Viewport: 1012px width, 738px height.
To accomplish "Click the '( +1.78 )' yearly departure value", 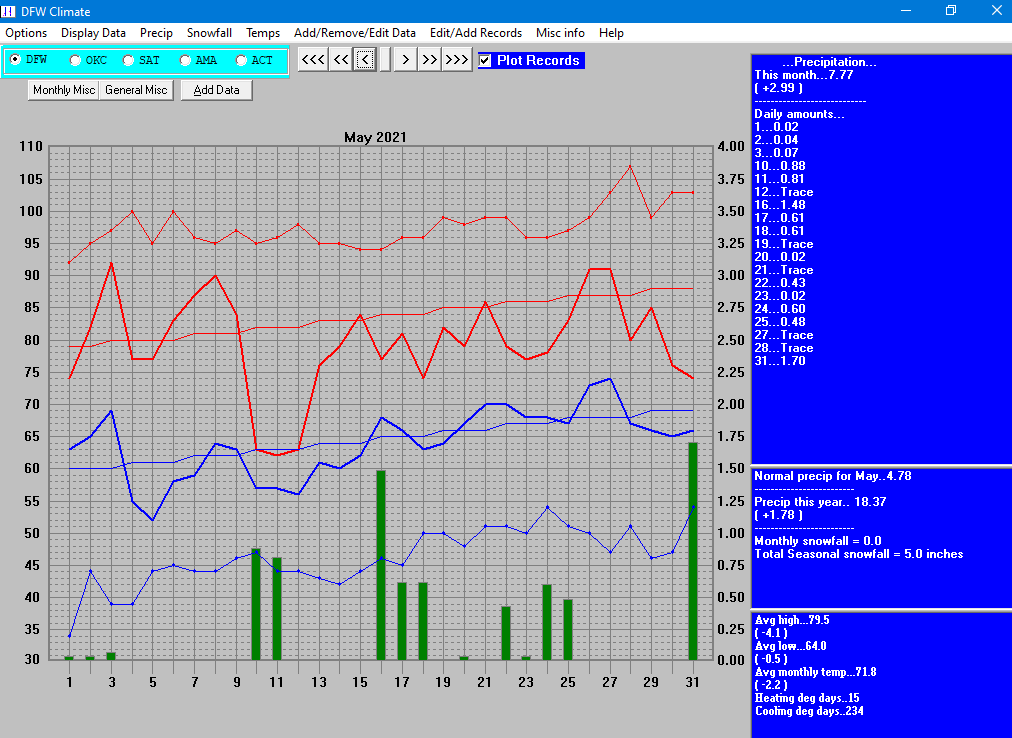I will (778, 515).
